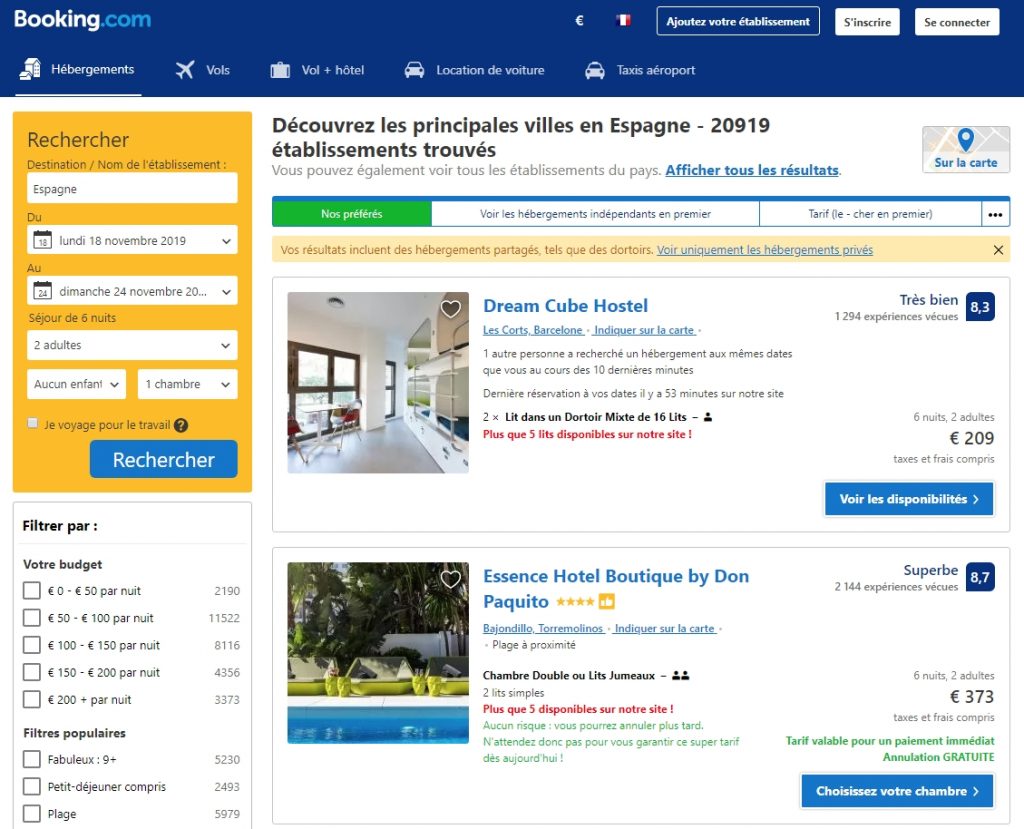Click the Espagne destination input field
The width and height of the screenshot is (1024, 829).
(x=132, y=189)
